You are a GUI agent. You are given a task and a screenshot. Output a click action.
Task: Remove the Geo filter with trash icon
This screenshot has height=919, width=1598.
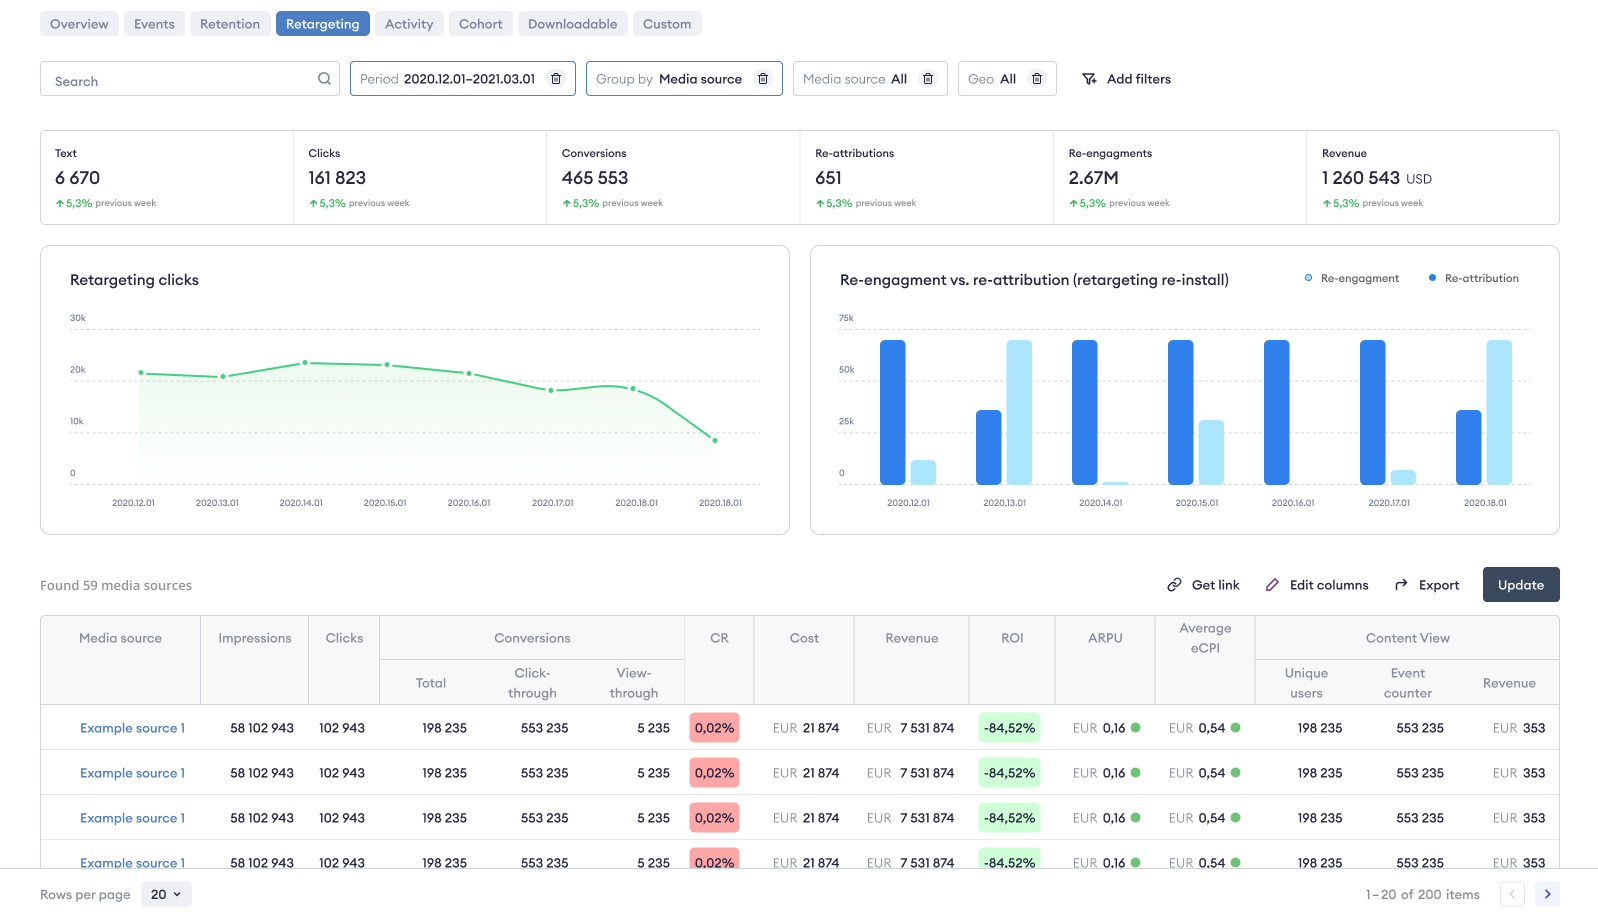[x=1037, y=79]
